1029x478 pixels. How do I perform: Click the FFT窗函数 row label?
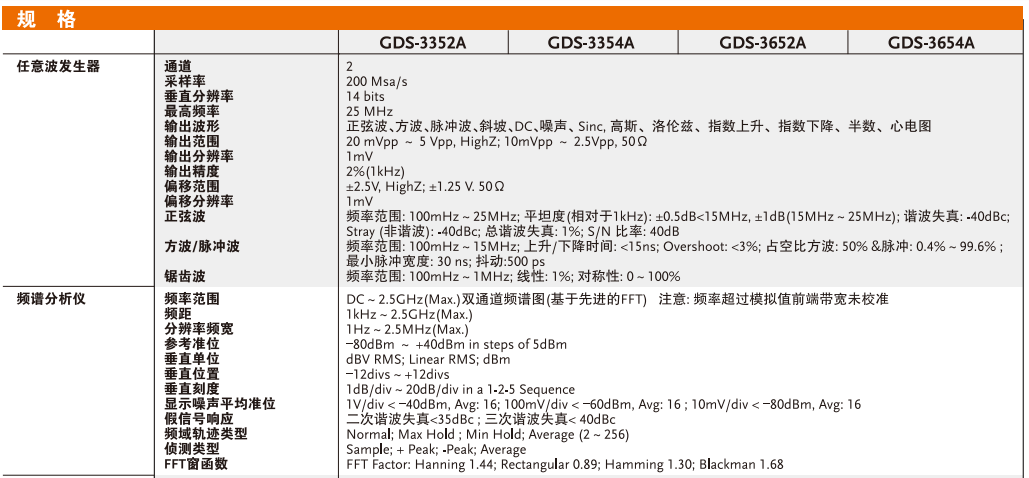(x=196, y=465)
